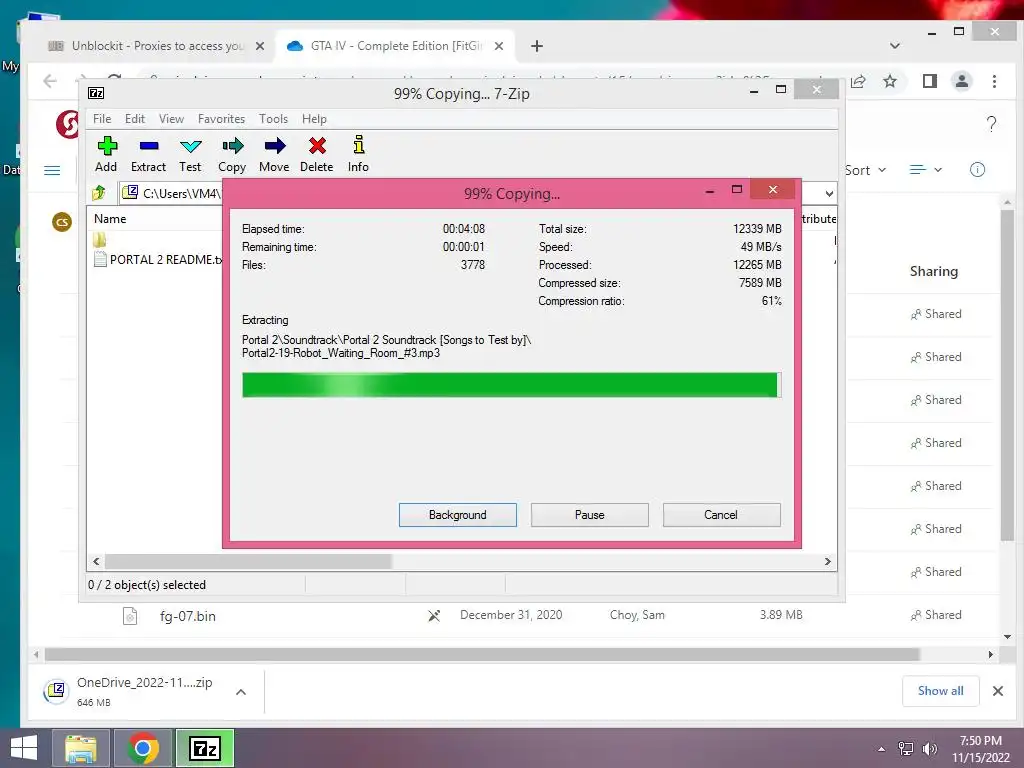The height and width of the screenshot is (768, 1024).
Task: Open fg-07.bin file in OneDrive
Action: (x=187, y=616)
